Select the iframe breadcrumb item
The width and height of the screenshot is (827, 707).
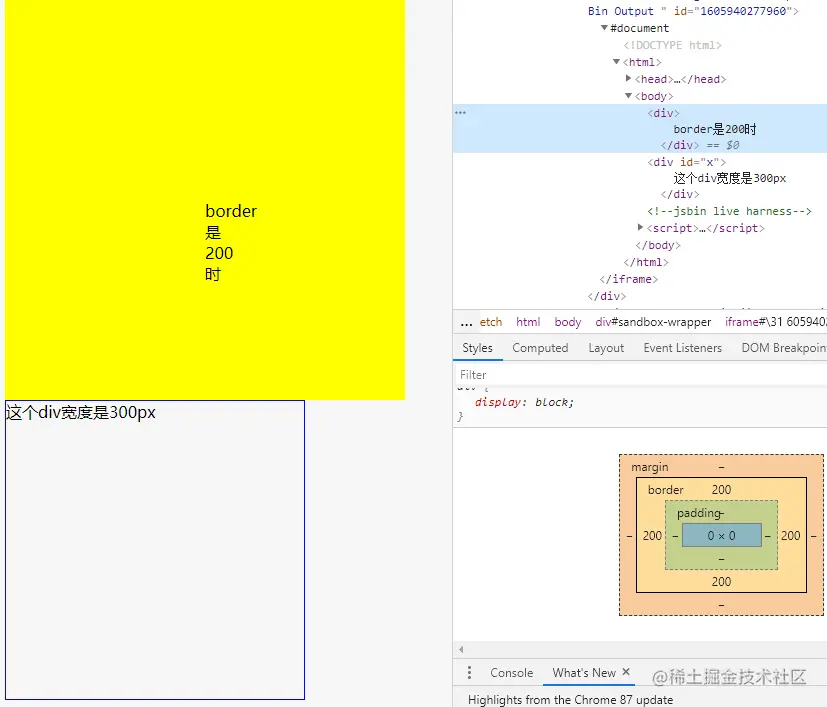click(775, 322)
